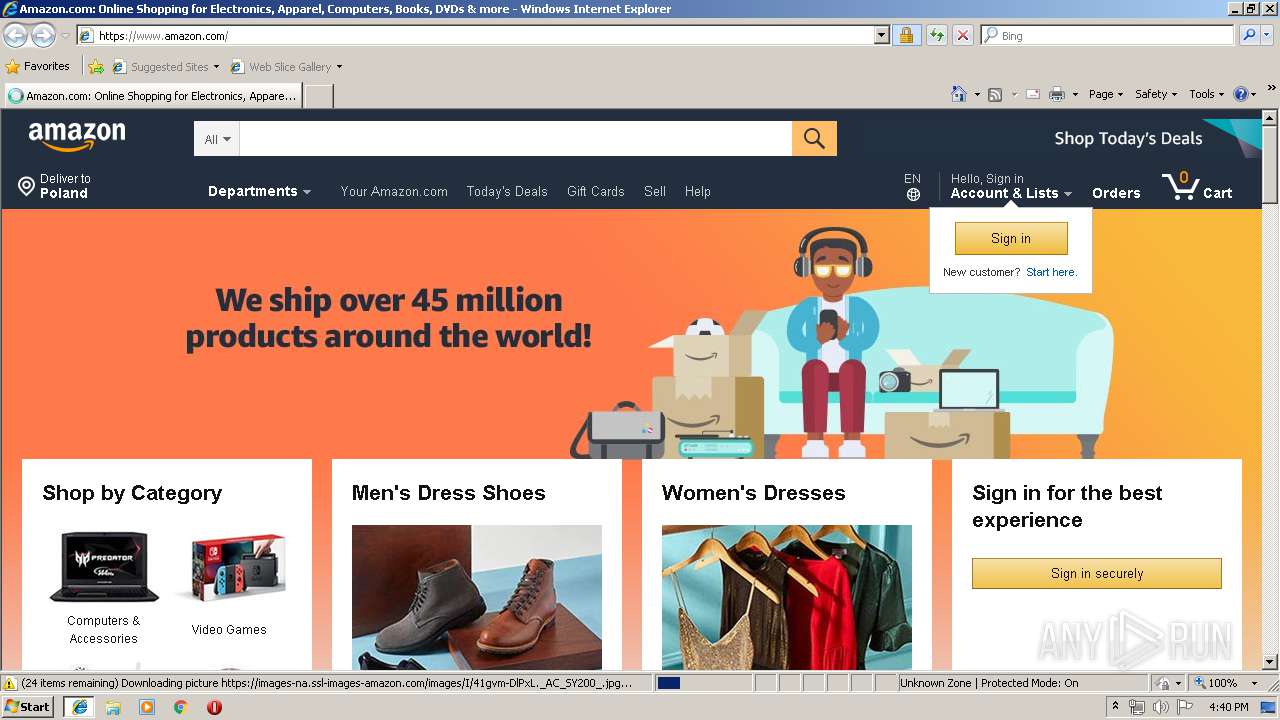The width and height of the screenshot is (1280, 720).
Task: Click the Windows Start button
Action: tap(28, 707)
